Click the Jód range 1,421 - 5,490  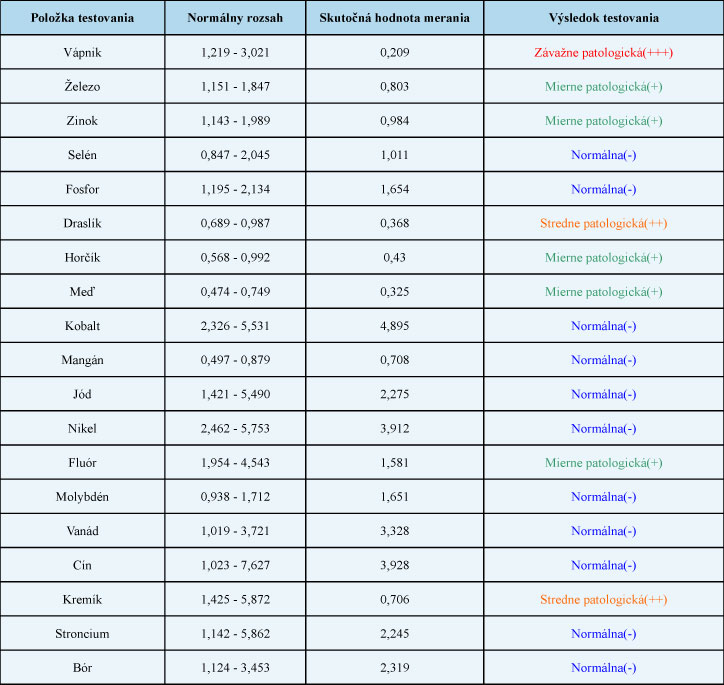click(x=235, y=394)
